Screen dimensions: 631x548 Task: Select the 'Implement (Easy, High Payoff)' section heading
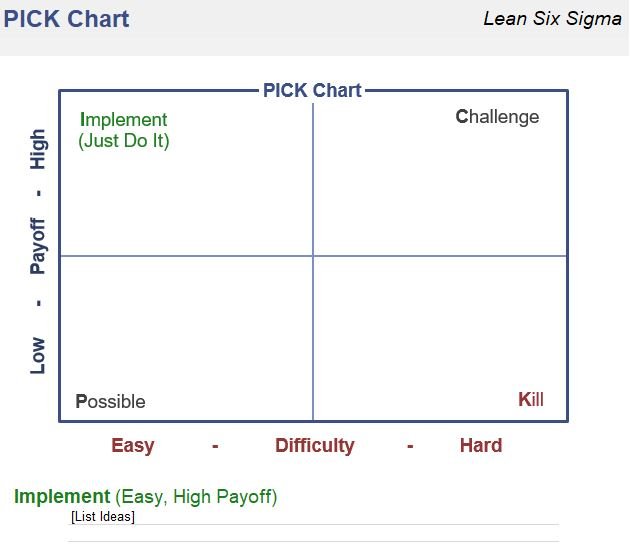(146, 496)
